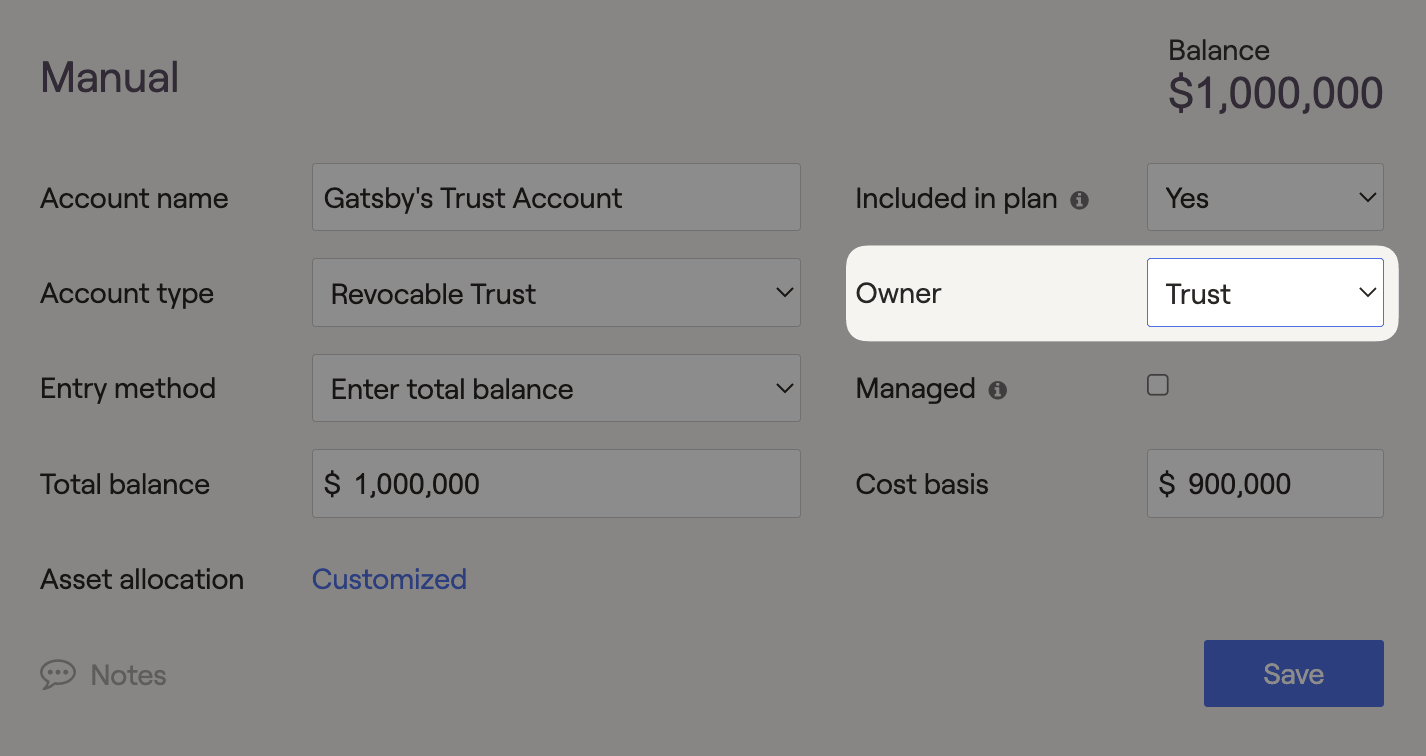Click the Notes speech bubble icon
The width and height of the screenshot is (1426, 756).
click(58, 674)
